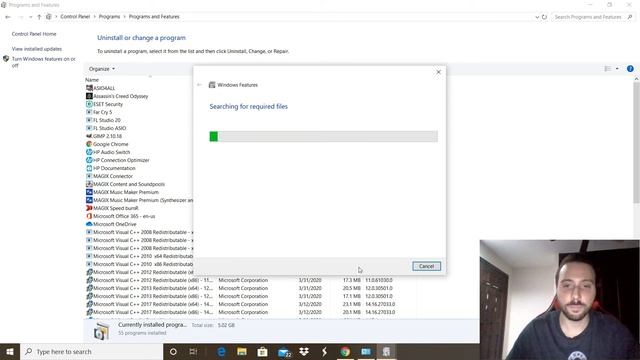640x360 pixels.
Task: Select Google Chrome program entry
Action: pyautogui.click(x=110, y=144)
